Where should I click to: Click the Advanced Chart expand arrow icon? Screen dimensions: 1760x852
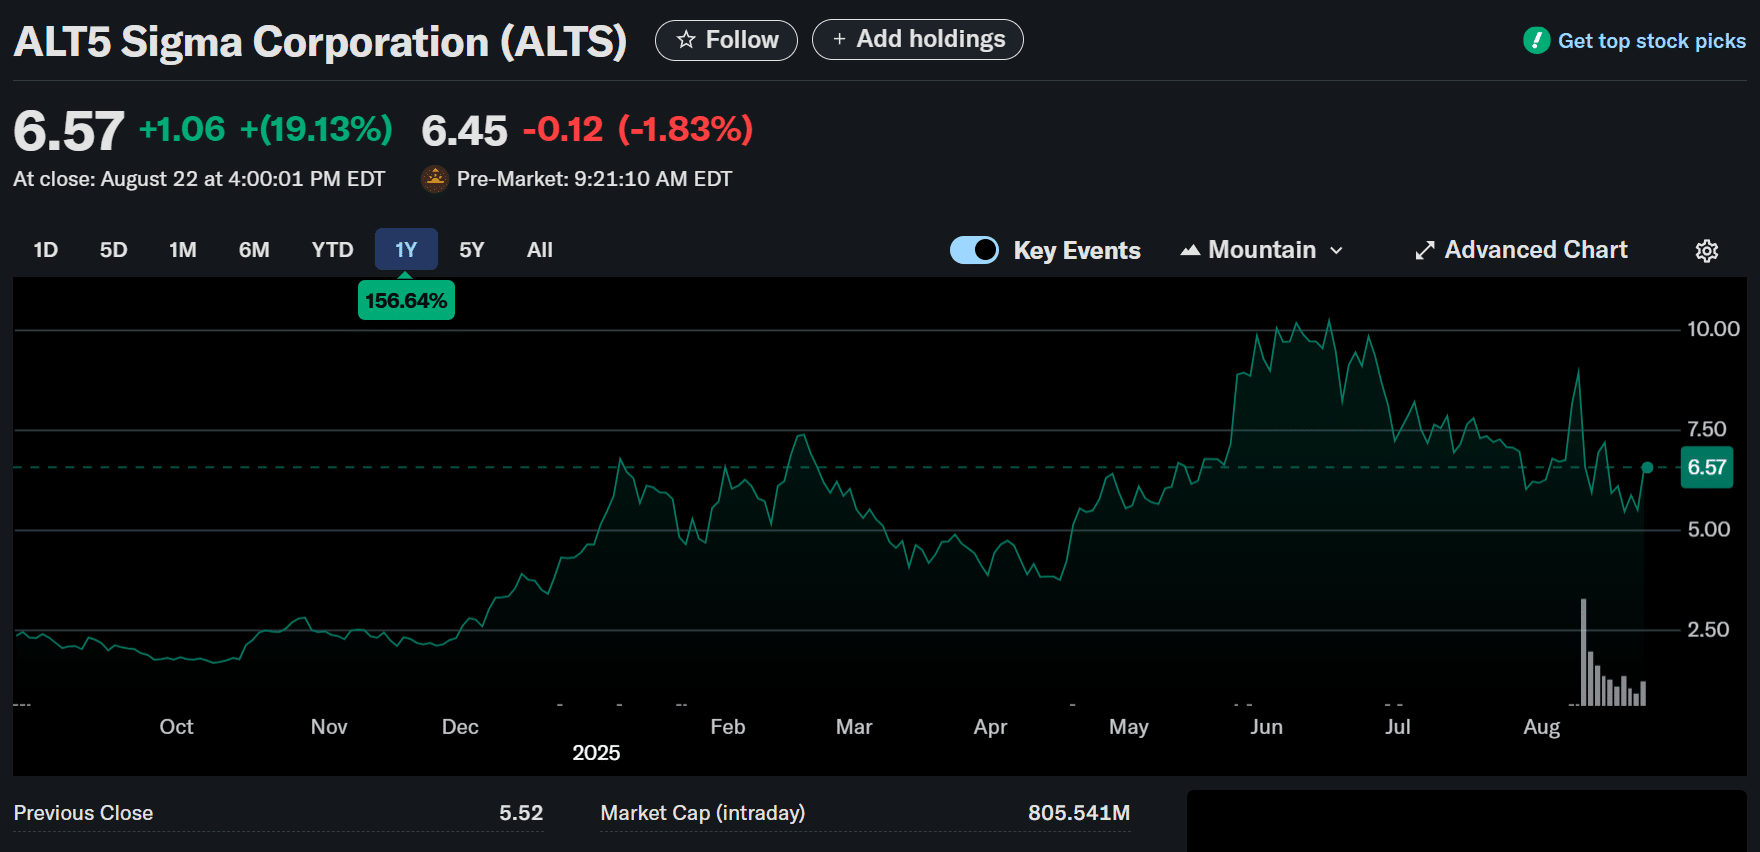(1425, 251)
